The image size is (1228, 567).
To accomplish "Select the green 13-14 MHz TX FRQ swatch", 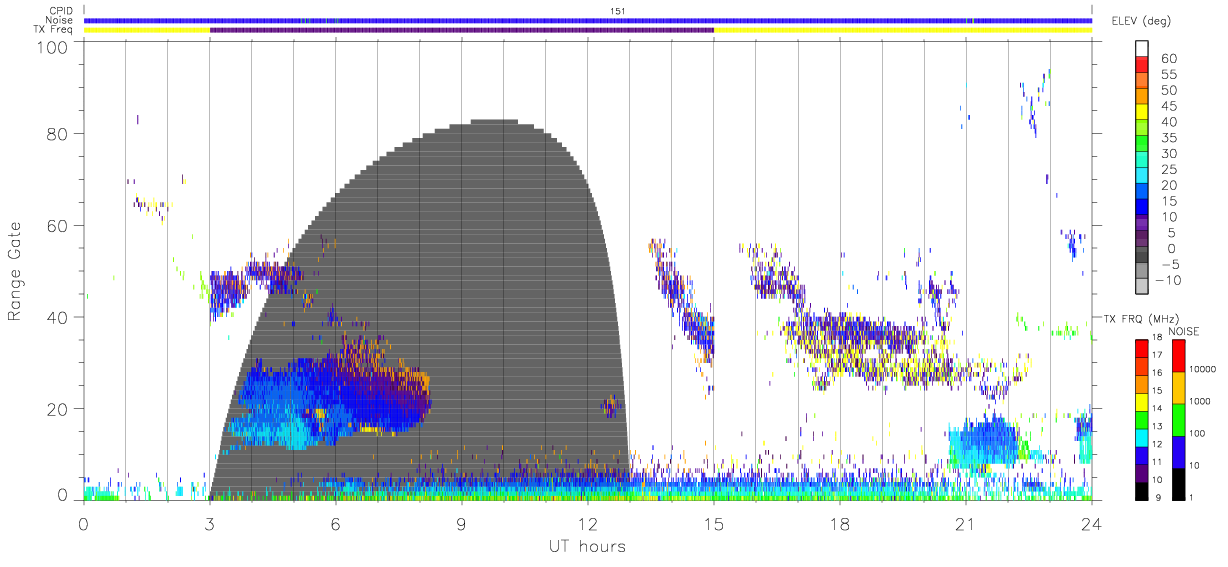I will 1142,420.
